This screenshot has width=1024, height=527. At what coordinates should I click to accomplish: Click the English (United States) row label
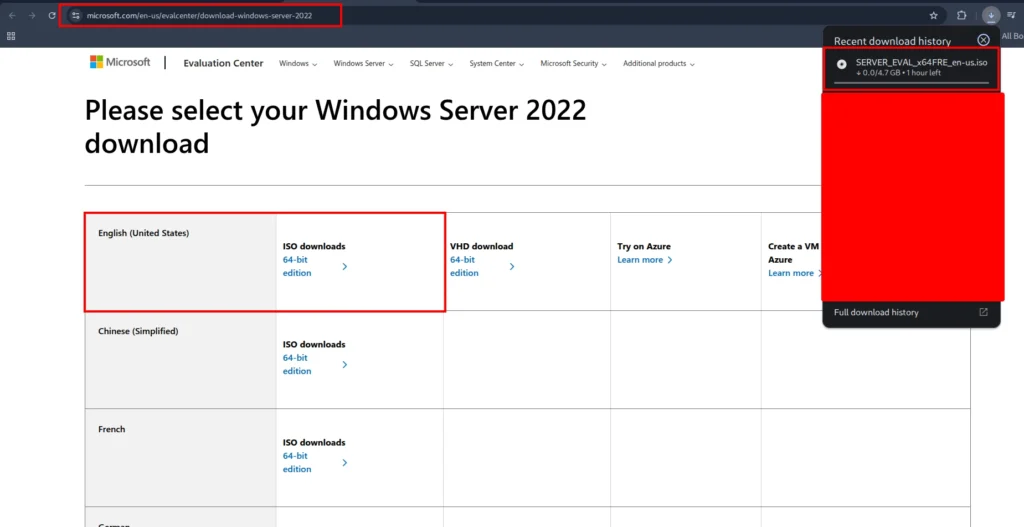pos(144,233)
